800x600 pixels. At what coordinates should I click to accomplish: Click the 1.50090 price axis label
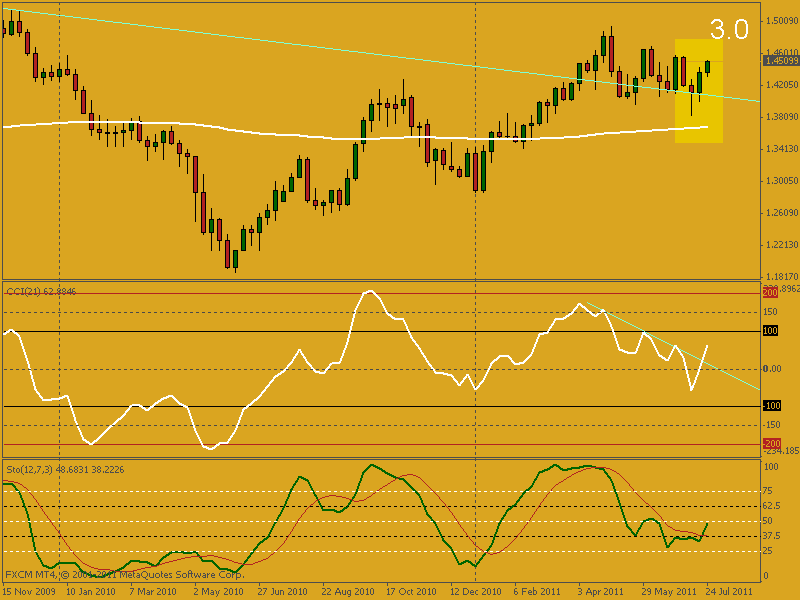pyautogui.click(x=780, y=20)
